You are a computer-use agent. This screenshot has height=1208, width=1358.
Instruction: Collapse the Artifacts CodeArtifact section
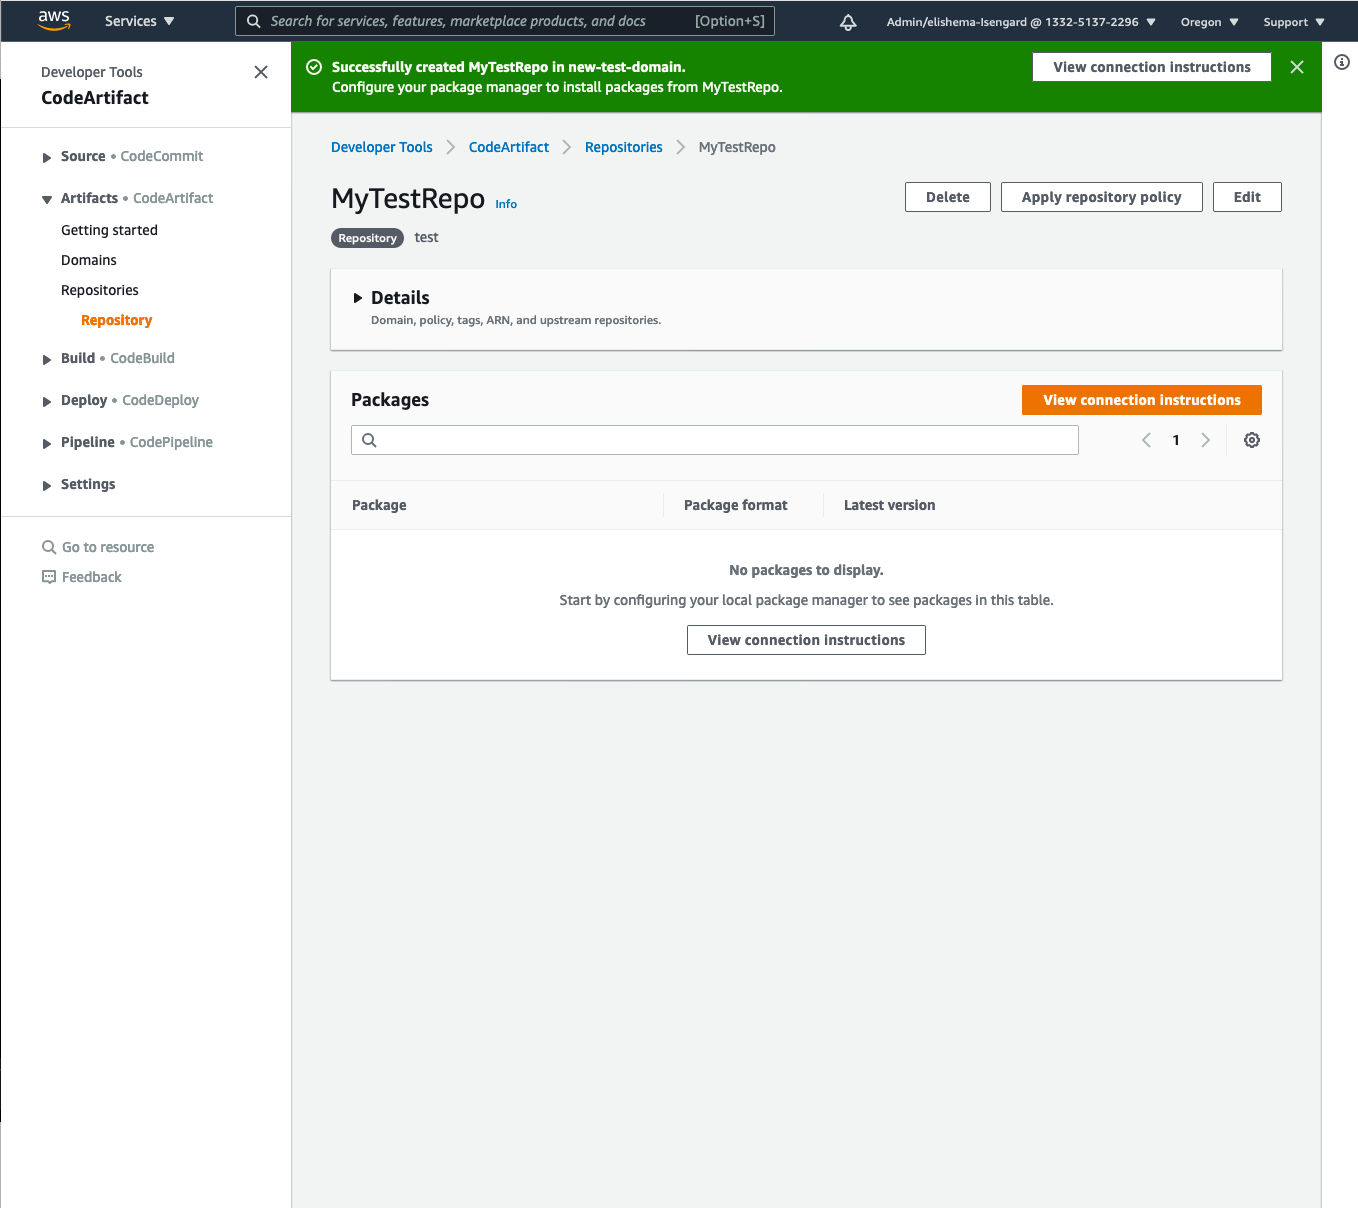coord(47,199)
